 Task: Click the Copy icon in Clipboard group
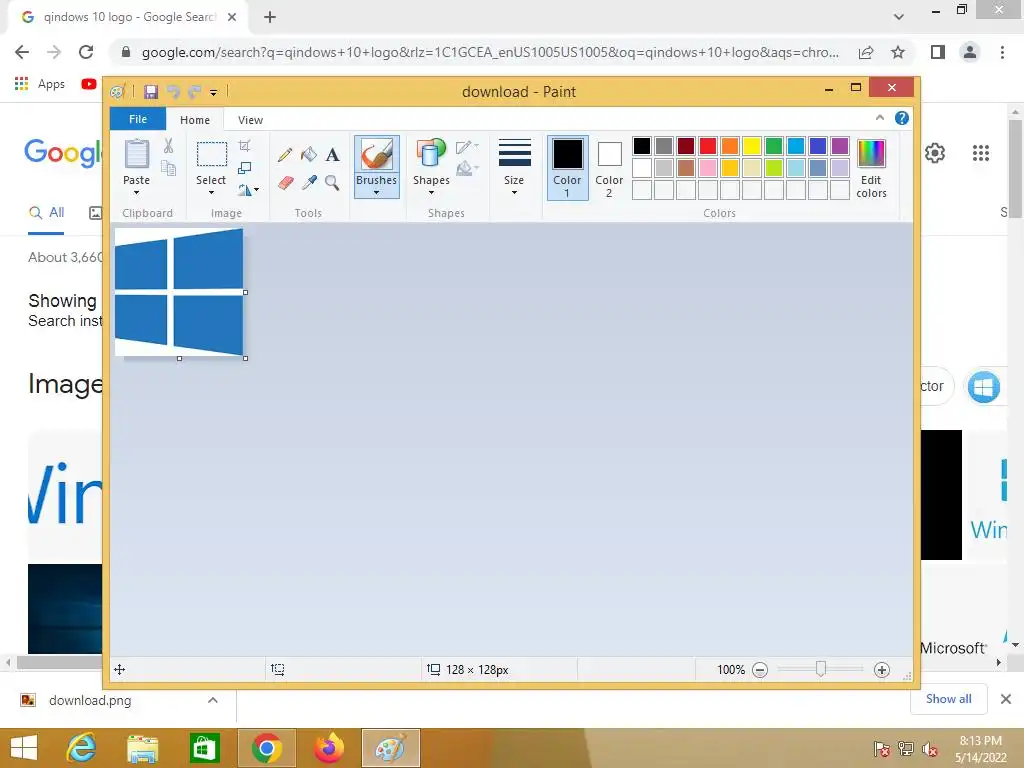[168, 168]
